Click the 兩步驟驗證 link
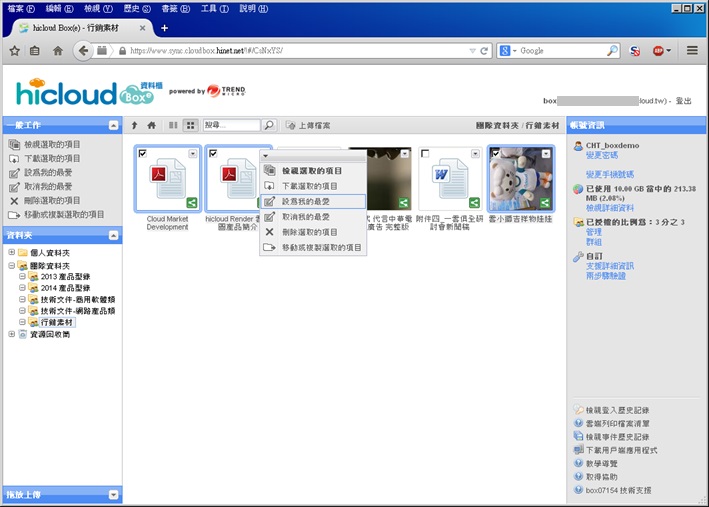The width and height of the screenshot is (709, 507). coord(605,276)
